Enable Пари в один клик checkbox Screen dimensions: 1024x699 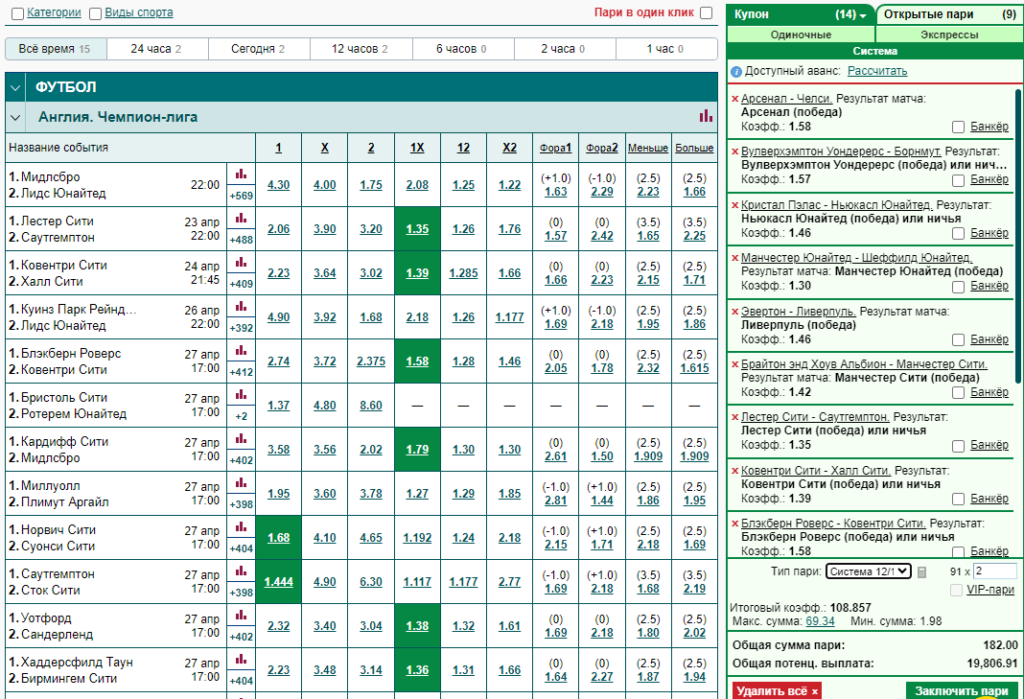(706, 13)
